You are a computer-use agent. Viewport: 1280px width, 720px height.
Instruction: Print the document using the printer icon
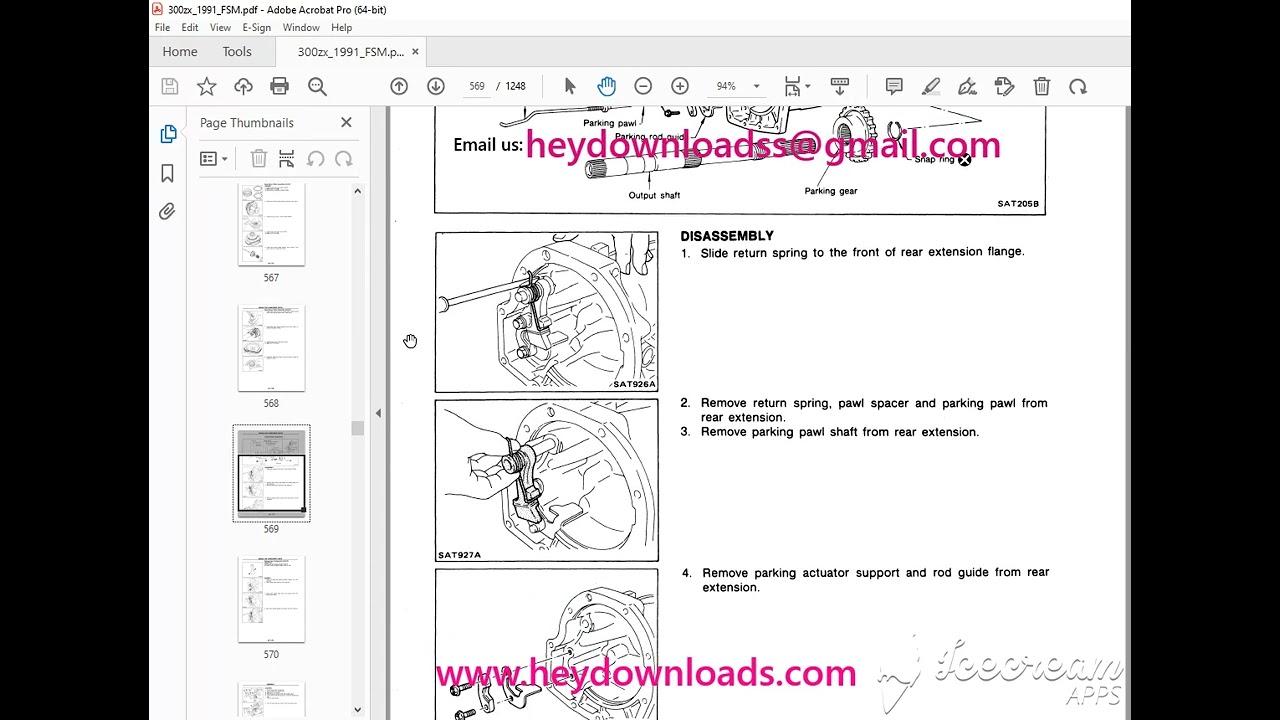point(280,87)
